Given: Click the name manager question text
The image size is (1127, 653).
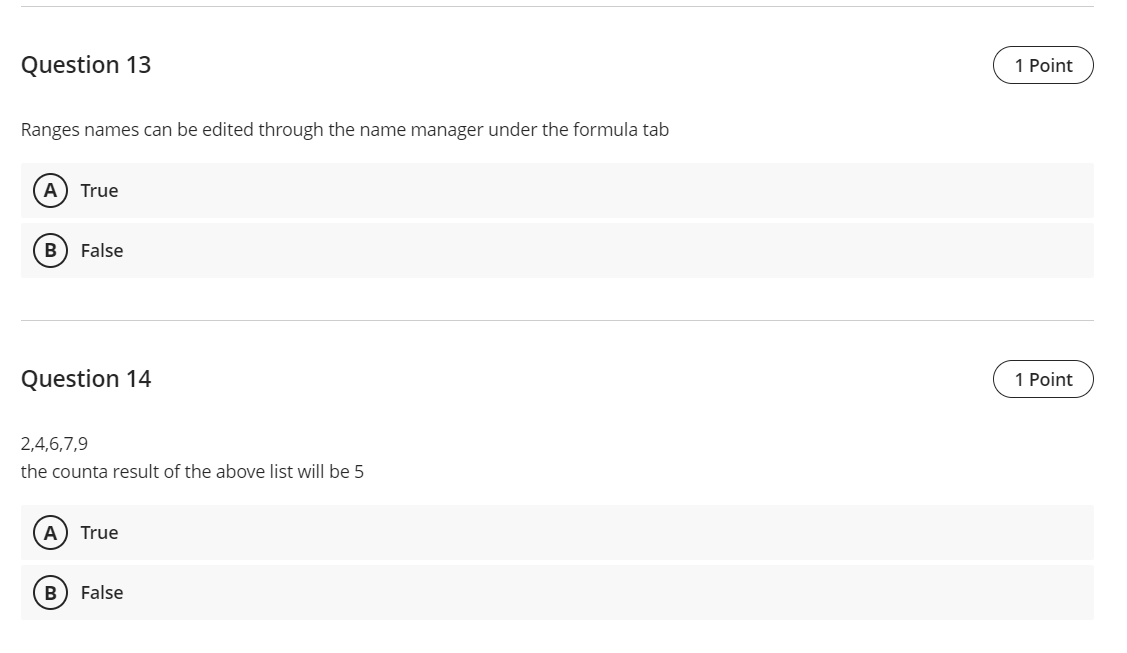Looking at the screenshot, I should (345, 129).
